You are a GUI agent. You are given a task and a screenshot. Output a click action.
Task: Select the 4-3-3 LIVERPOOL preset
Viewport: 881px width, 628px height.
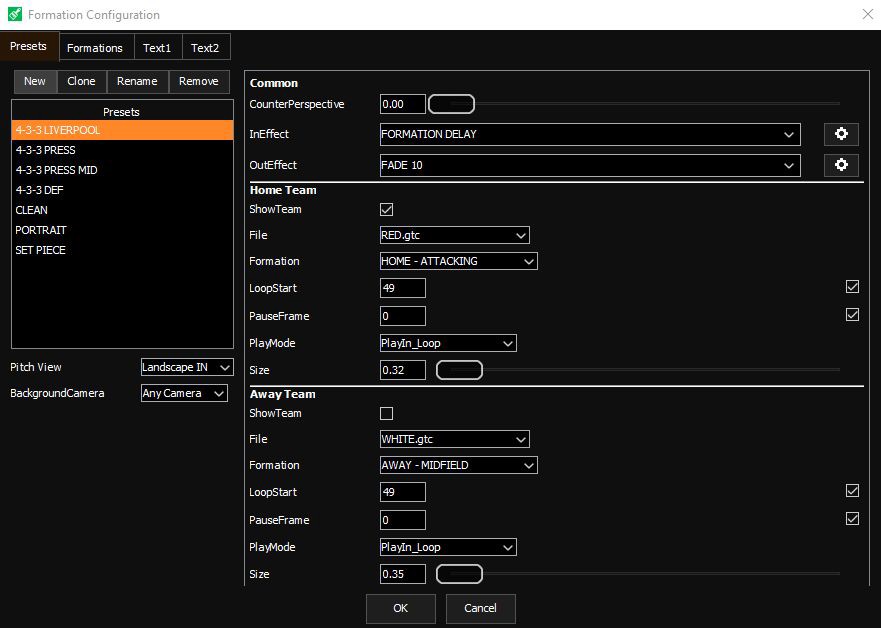(x=122, y=130)
